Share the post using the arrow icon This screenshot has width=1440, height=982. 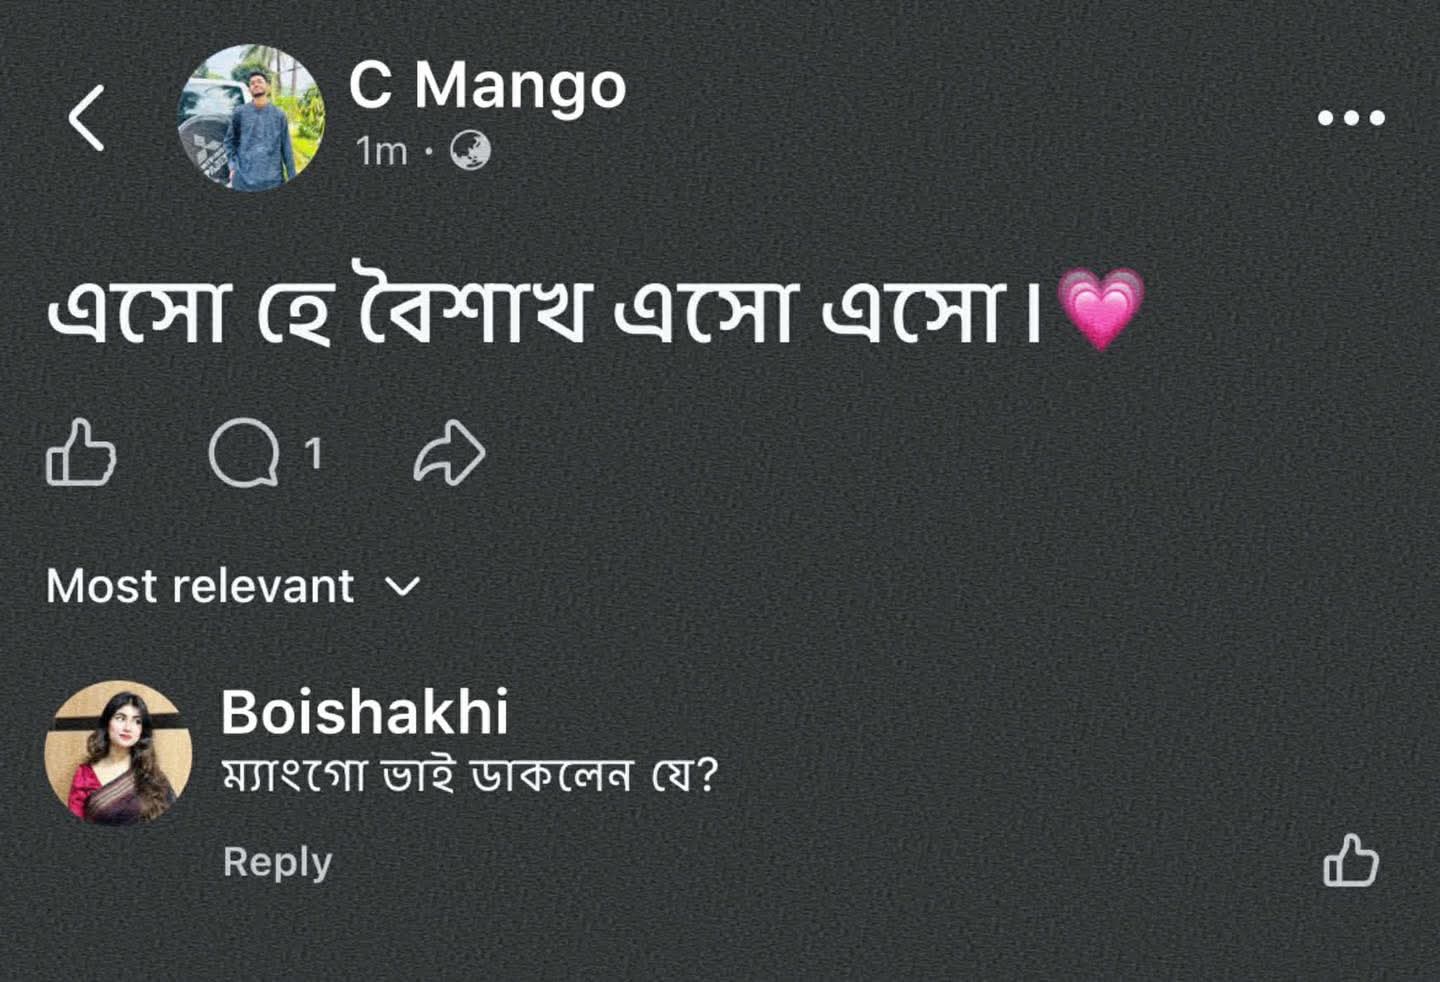click(x=450, y=454)
